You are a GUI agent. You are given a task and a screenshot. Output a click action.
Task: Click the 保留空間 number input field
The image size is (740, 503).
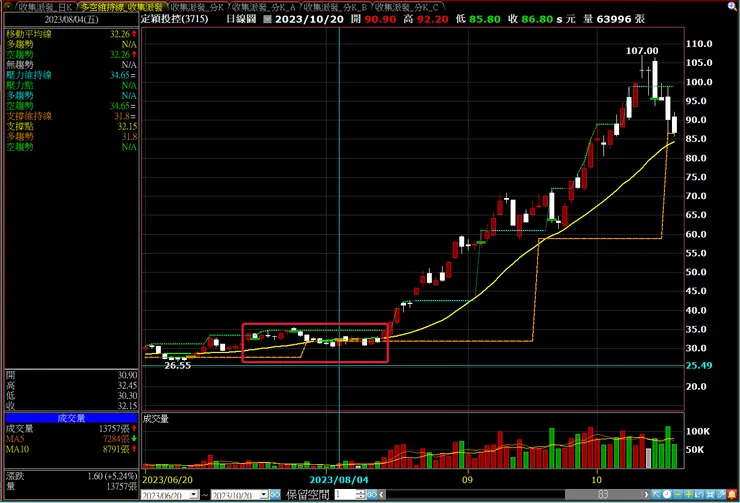point(345,495)
